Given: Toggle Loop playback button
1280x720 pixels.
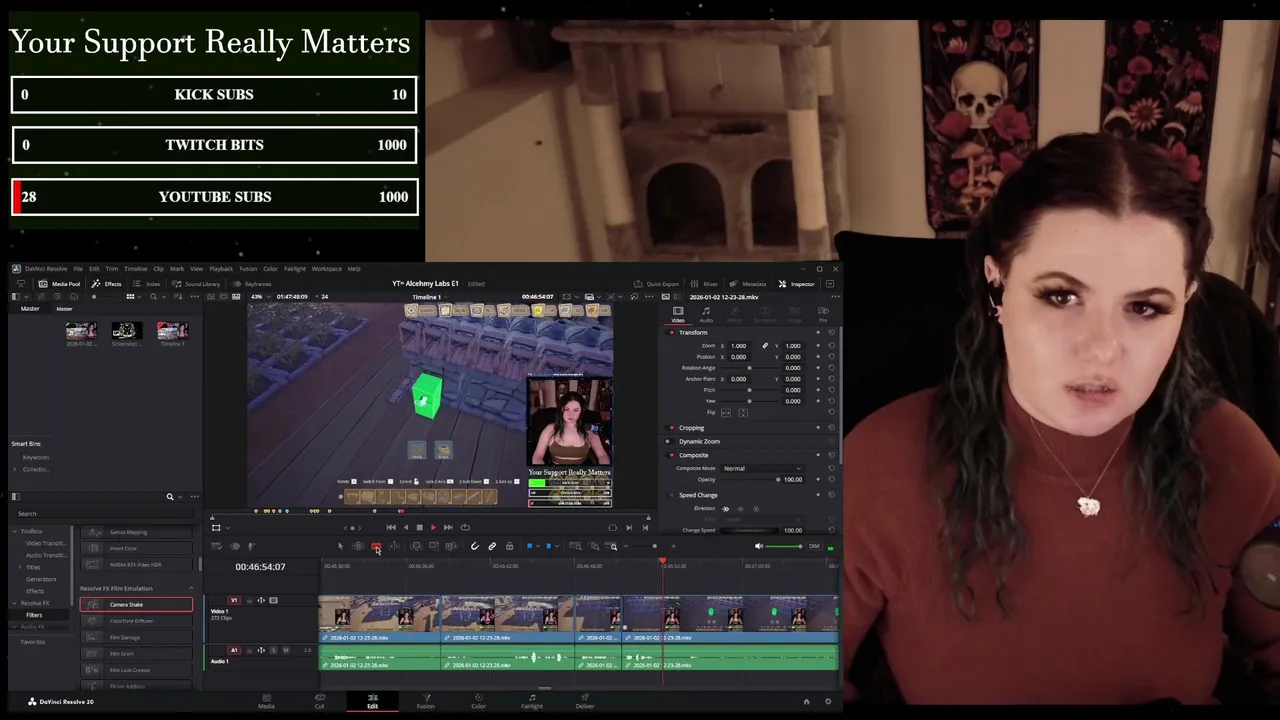Looking at the screenshot, I should (x=464, y=527).
